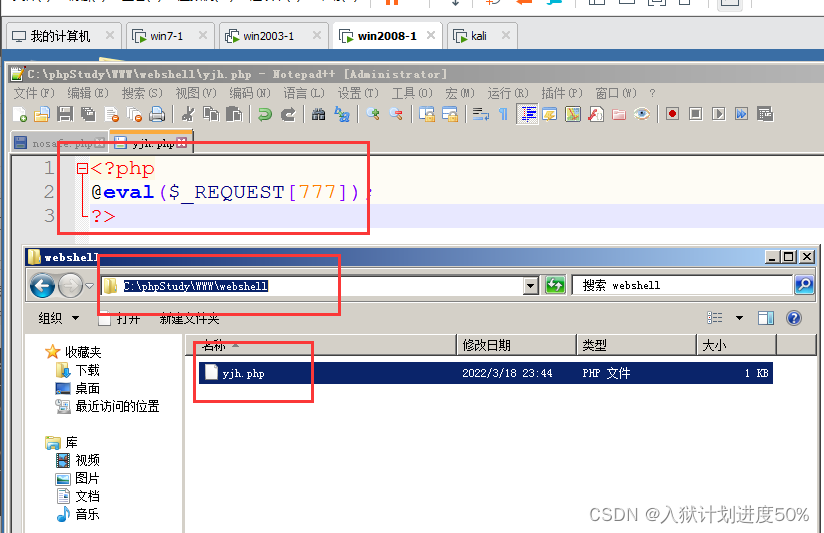Click the Save All toolbar icon

click(x=88, y=114)
